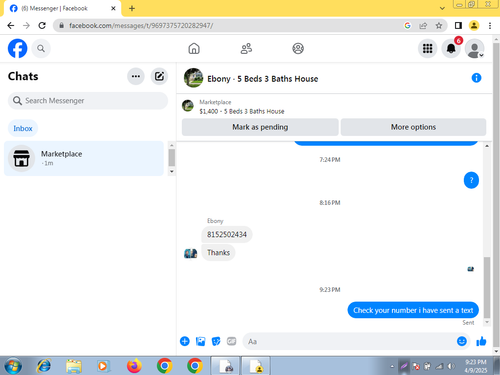Image resolution: width=500 pixels, height=375 pixels.
Task: Start a new message with compose icon
Action: click(x=159, y=76)
